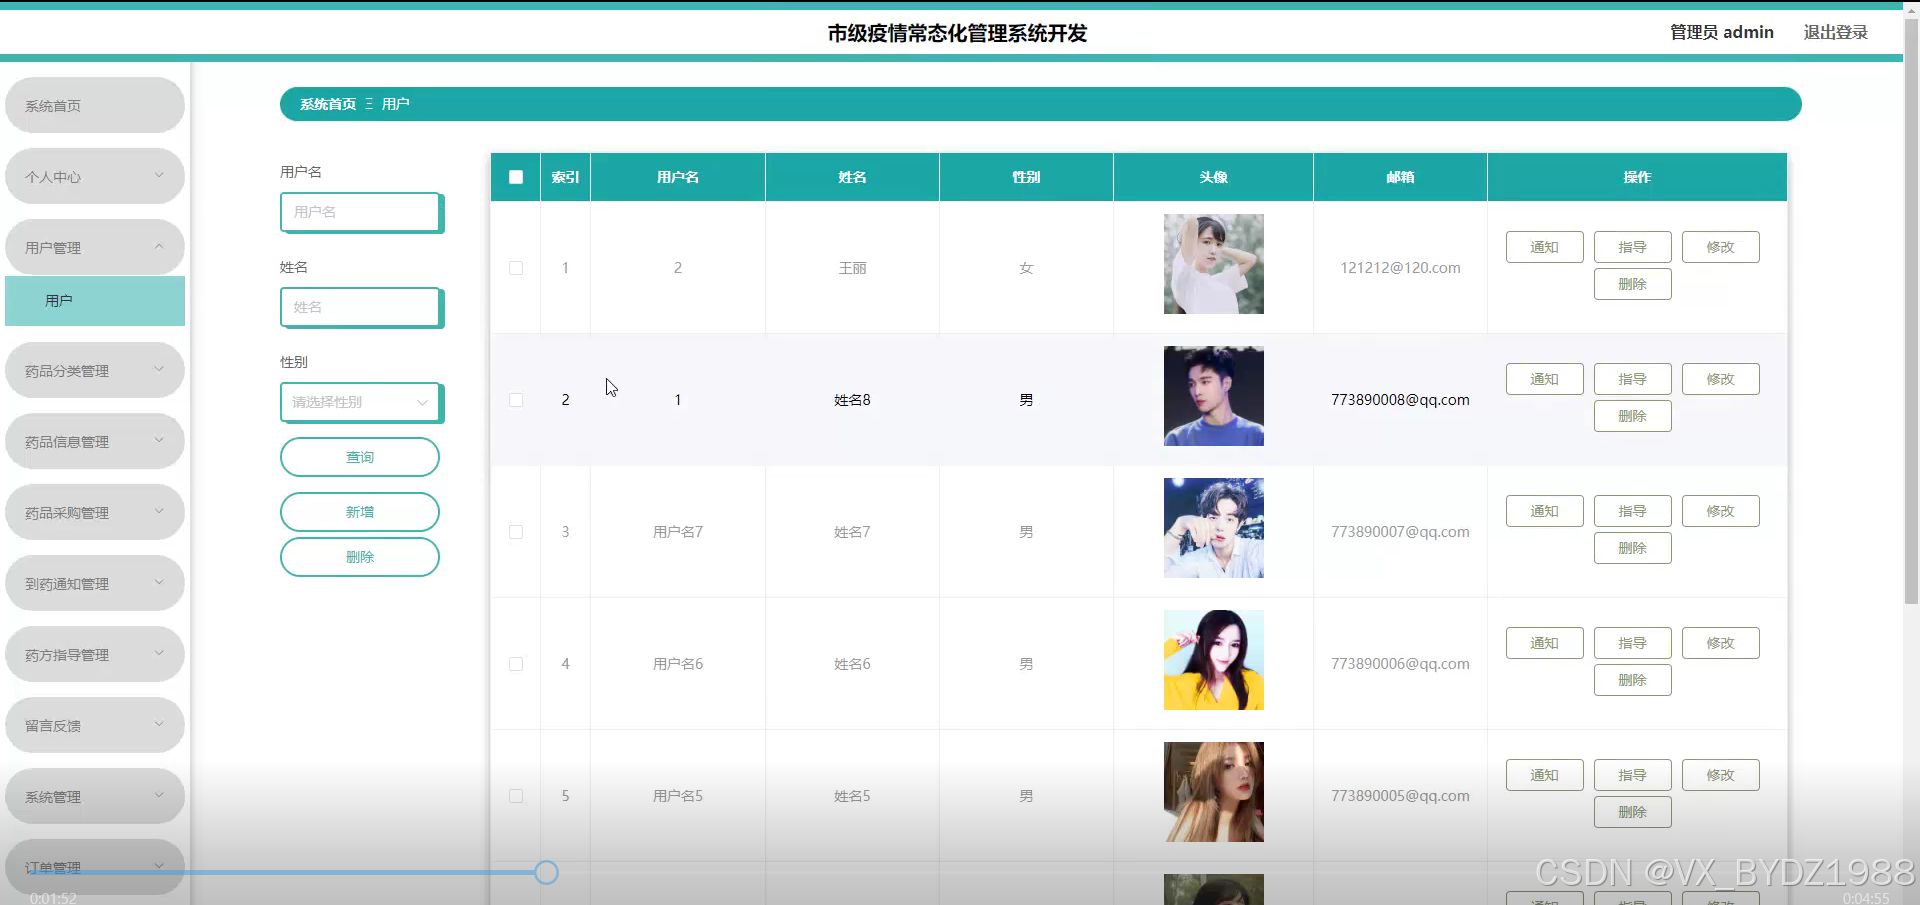Click the 头像 column header
Image resolution: width=1920 pixels, height=905 pixels.
click(x=1213, y=177)
